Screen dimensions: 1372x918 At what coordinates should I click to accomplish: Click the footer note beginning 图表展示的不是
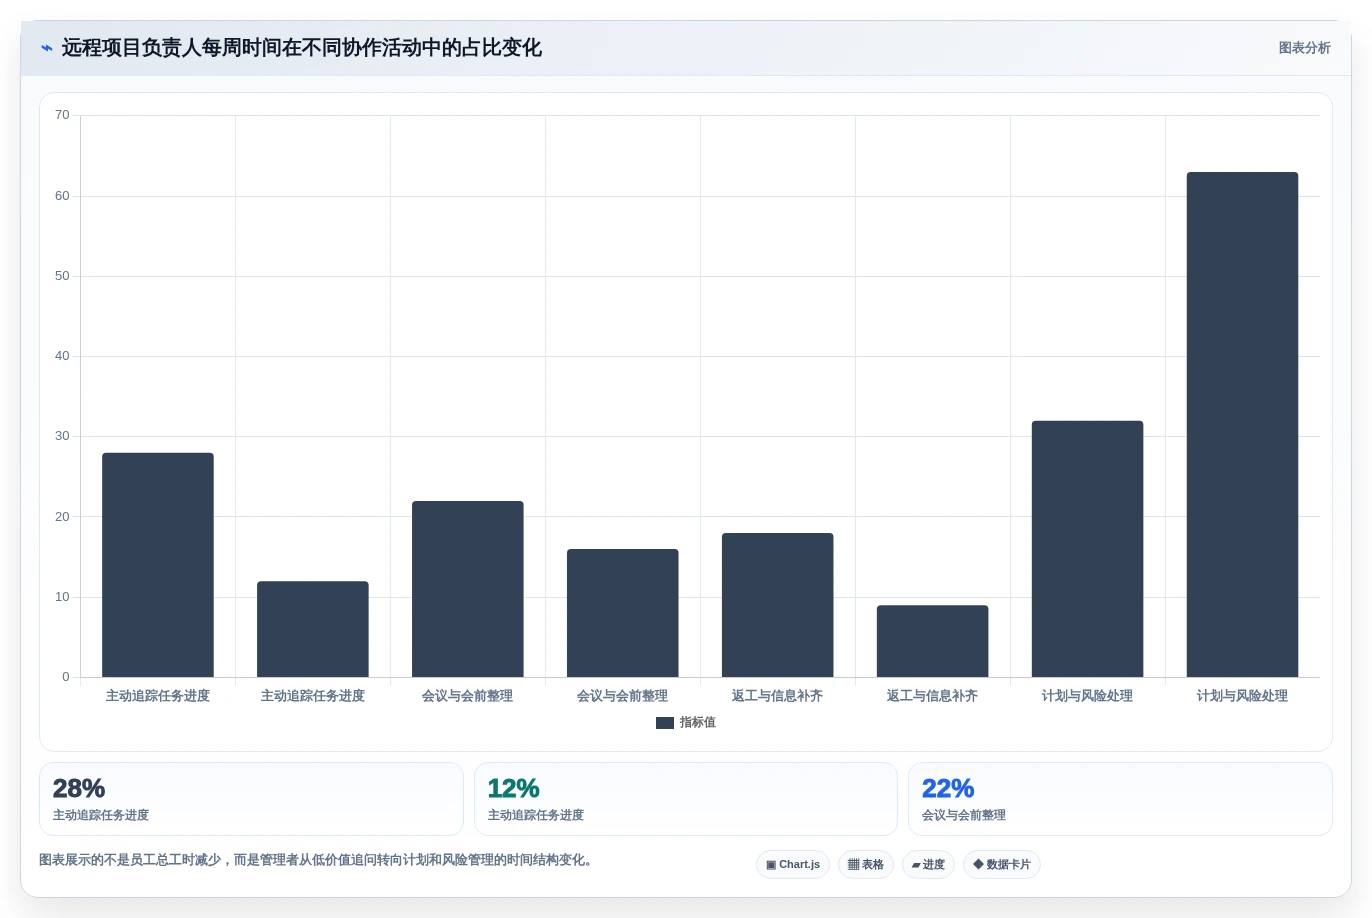[x=318, y=860]
